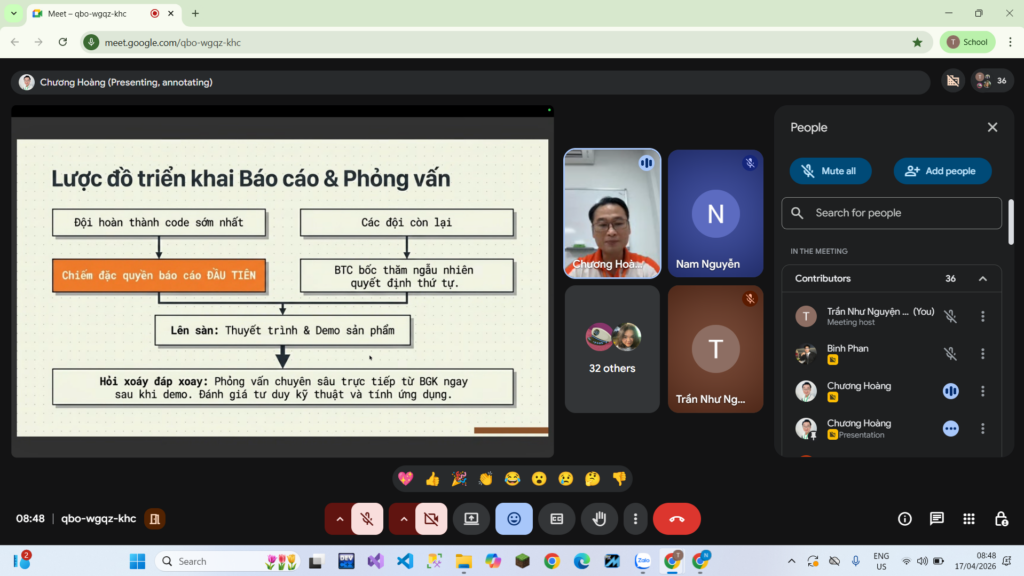
Task: Open the chat with everyone panel
Action: coord(936,519)
